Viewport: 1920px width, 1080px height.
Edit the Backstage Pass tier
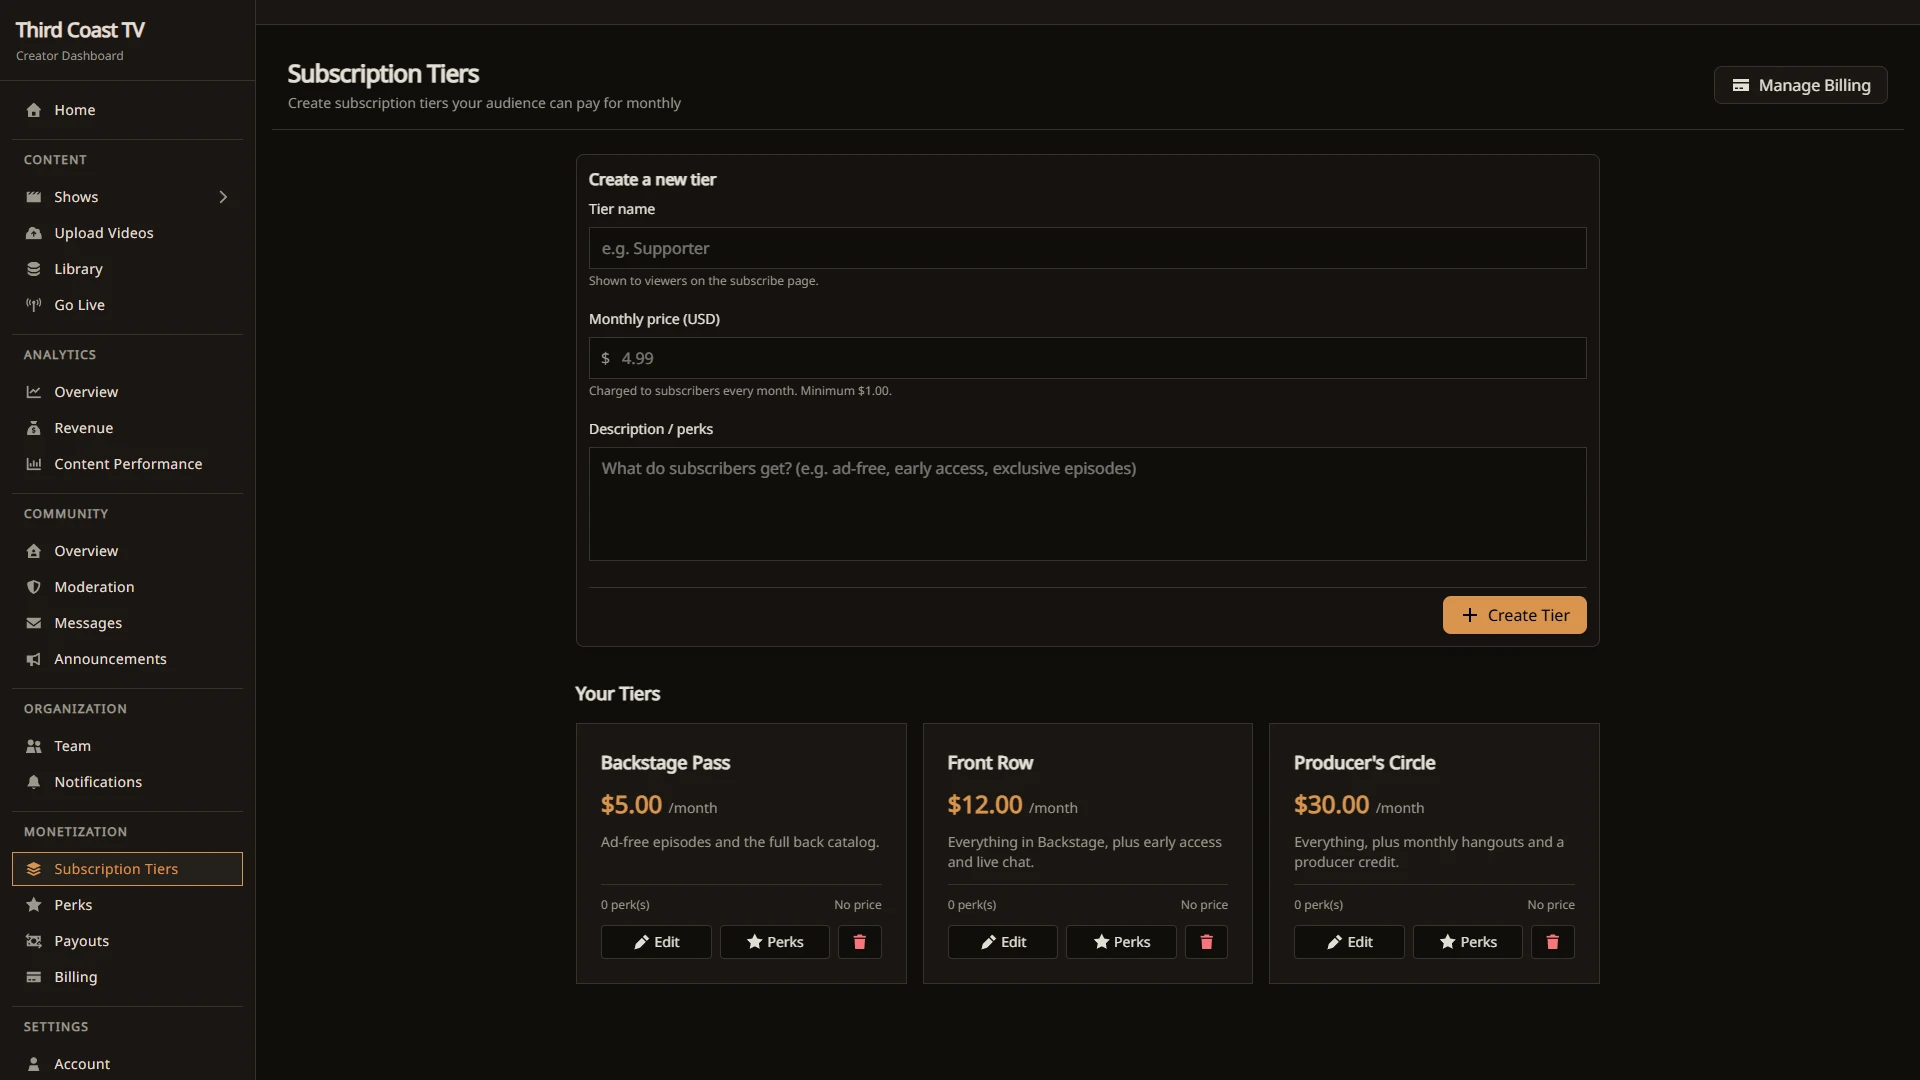656,942
